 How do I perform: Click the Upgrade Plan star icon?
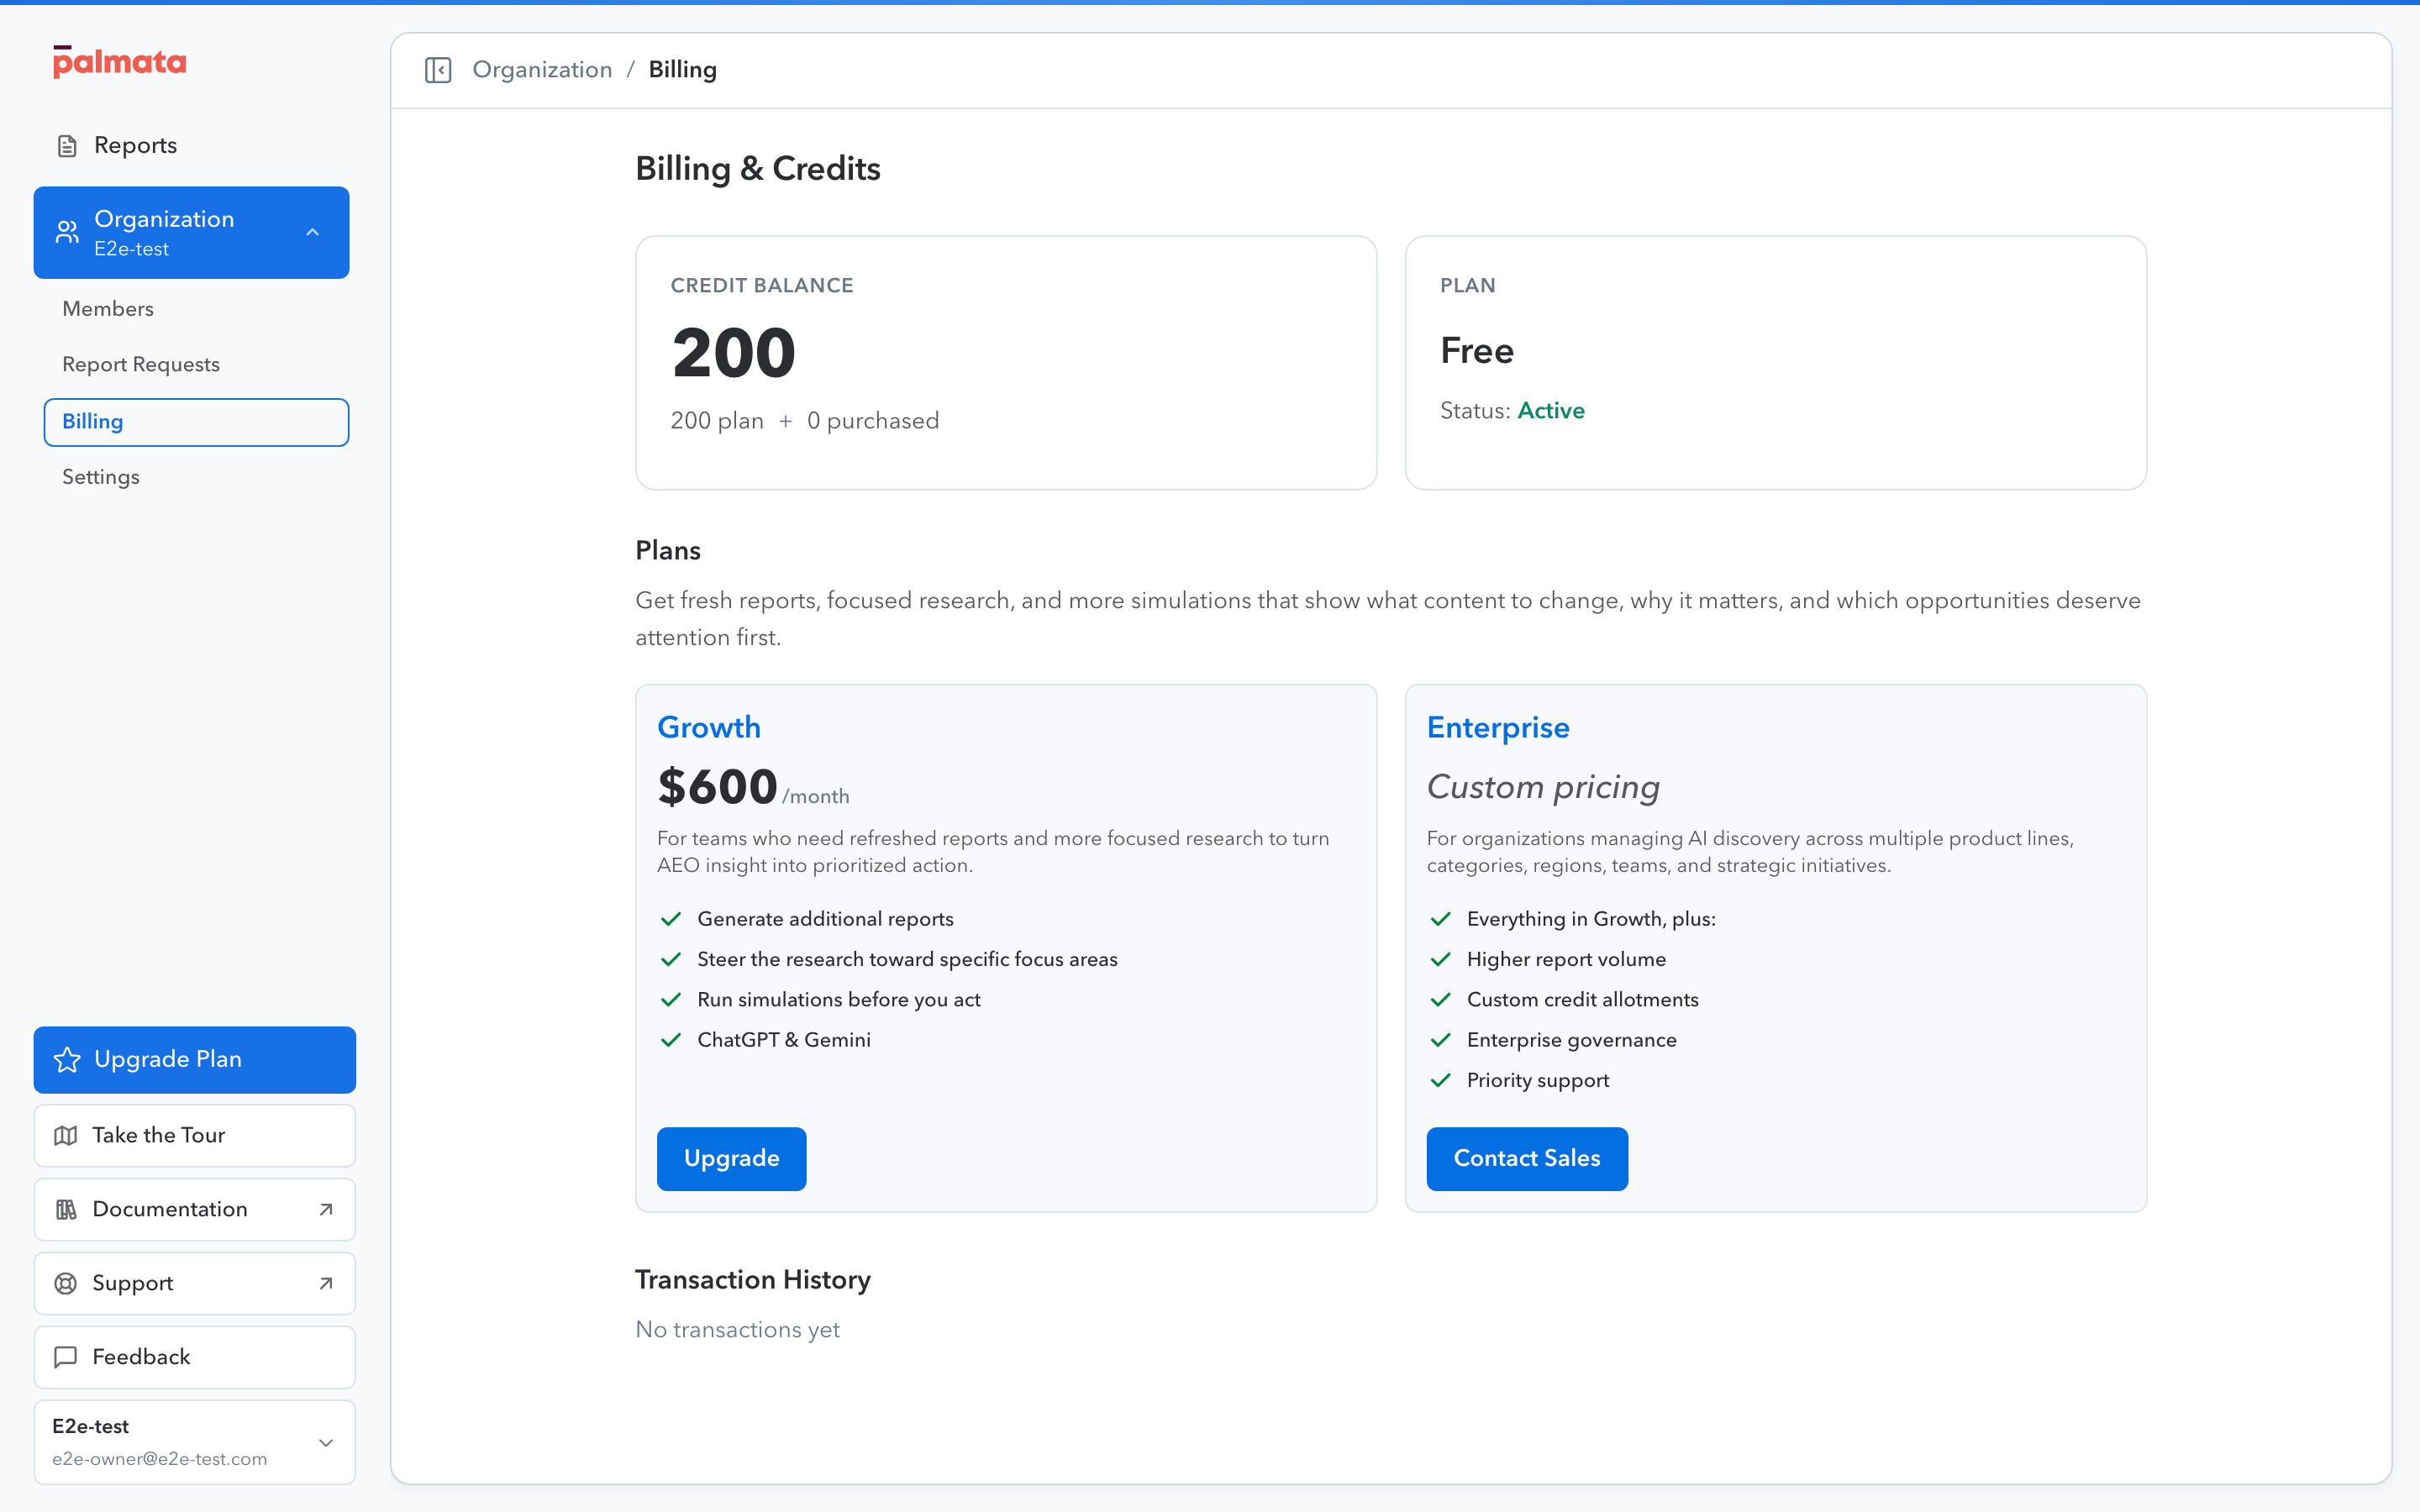click(67, 1059)
